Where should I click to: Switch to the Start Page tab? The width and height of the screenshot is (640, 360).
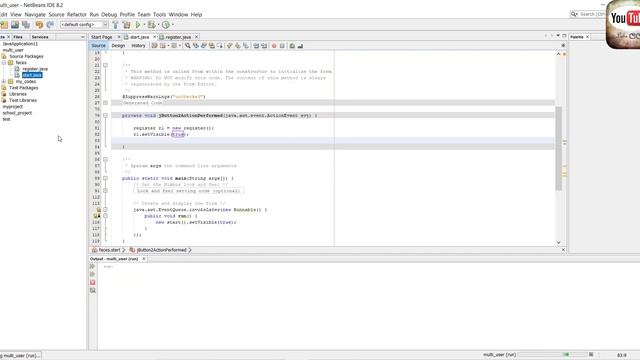(102, 37)
